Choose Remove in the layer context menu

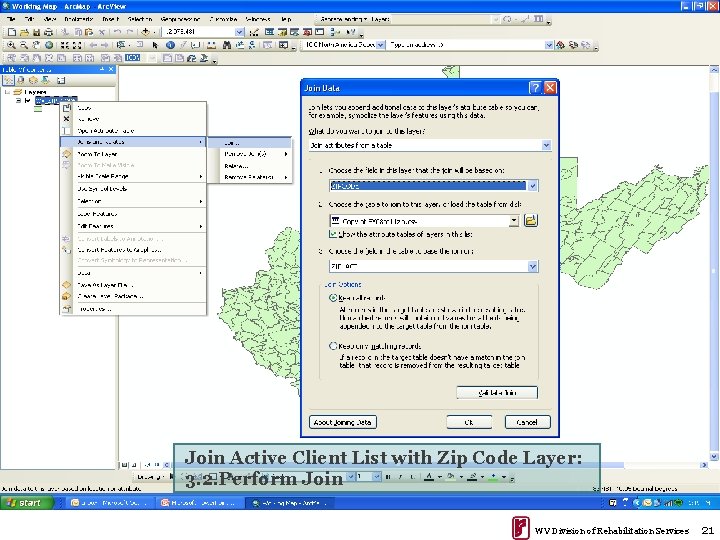tap(133, 119)
